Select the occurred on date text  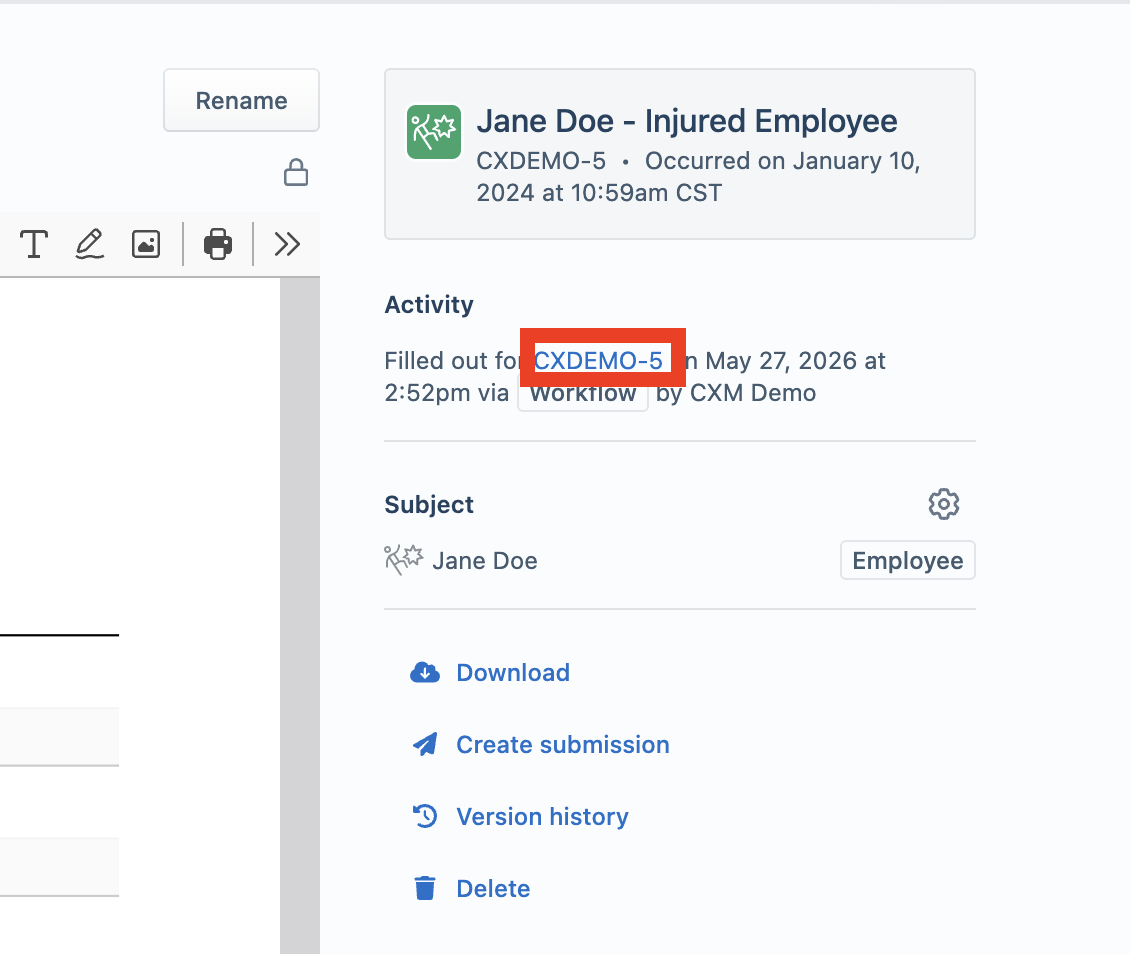pyautogui.click(x=698, y=177)
